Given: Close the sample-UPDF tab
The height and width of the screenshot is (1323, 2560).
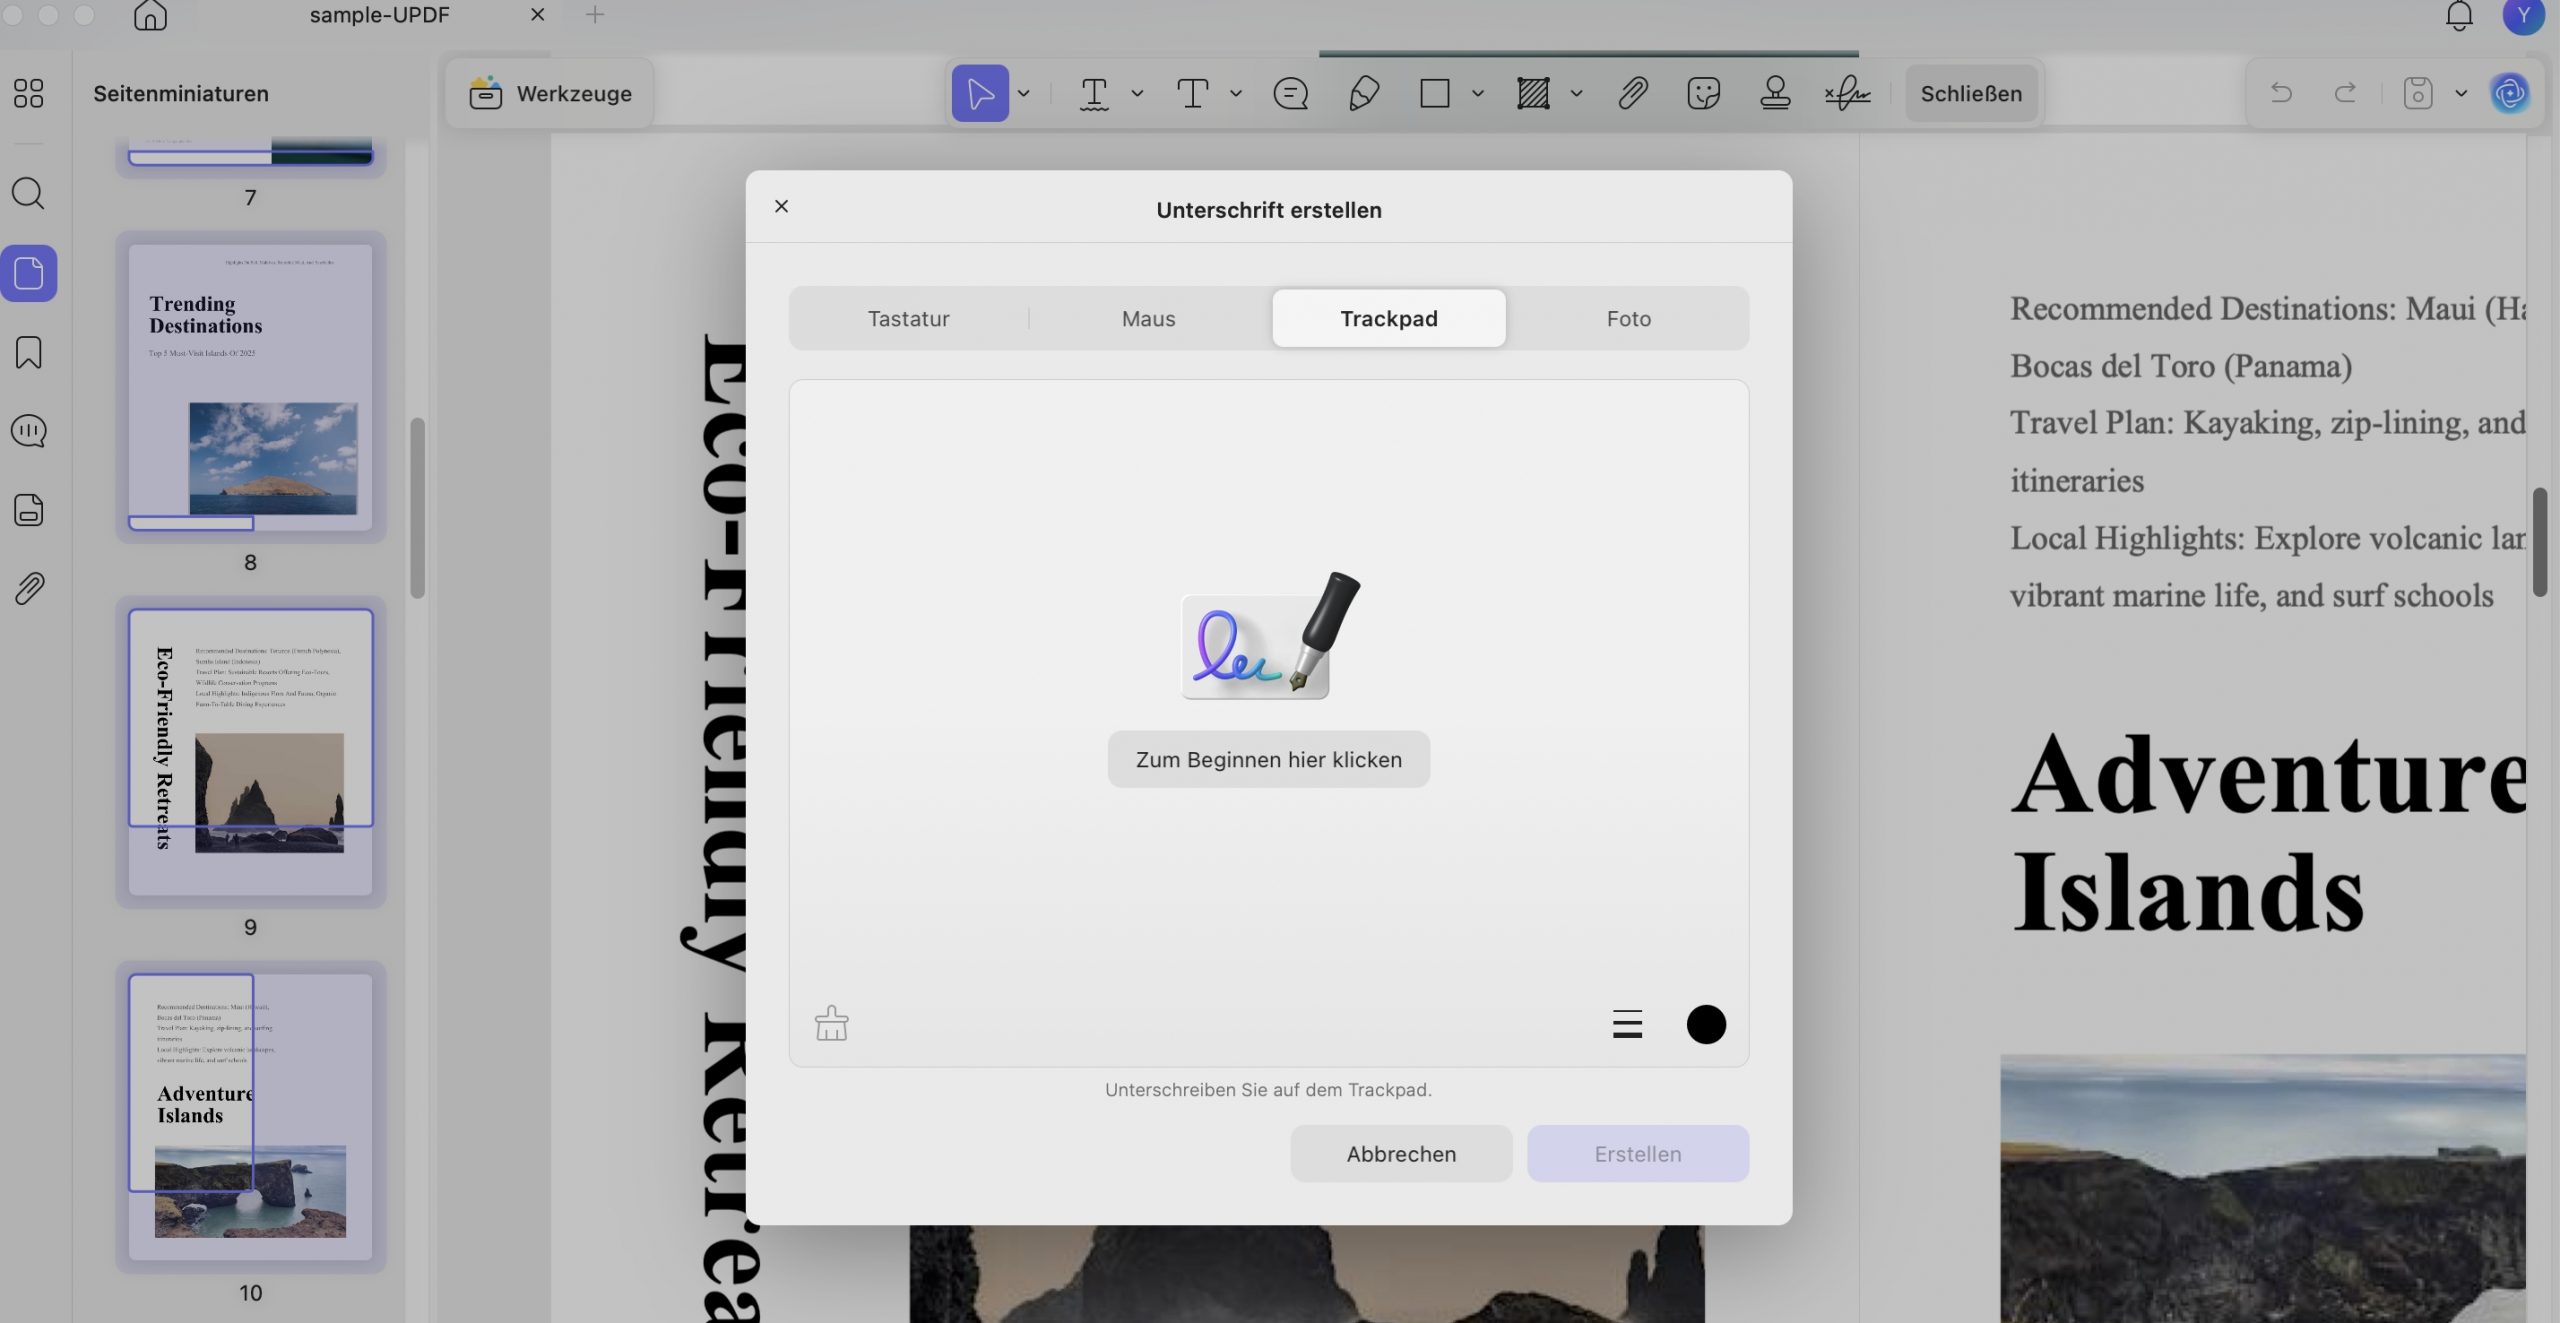Looking at the screenshot, I should click(537, 14).
